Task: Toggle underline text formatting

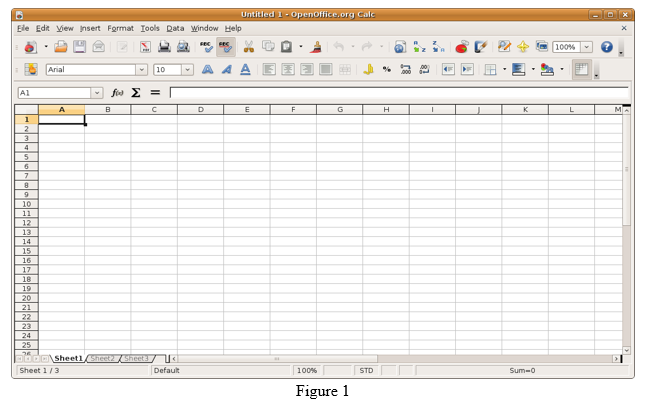Action: click(x=245, y=70)
